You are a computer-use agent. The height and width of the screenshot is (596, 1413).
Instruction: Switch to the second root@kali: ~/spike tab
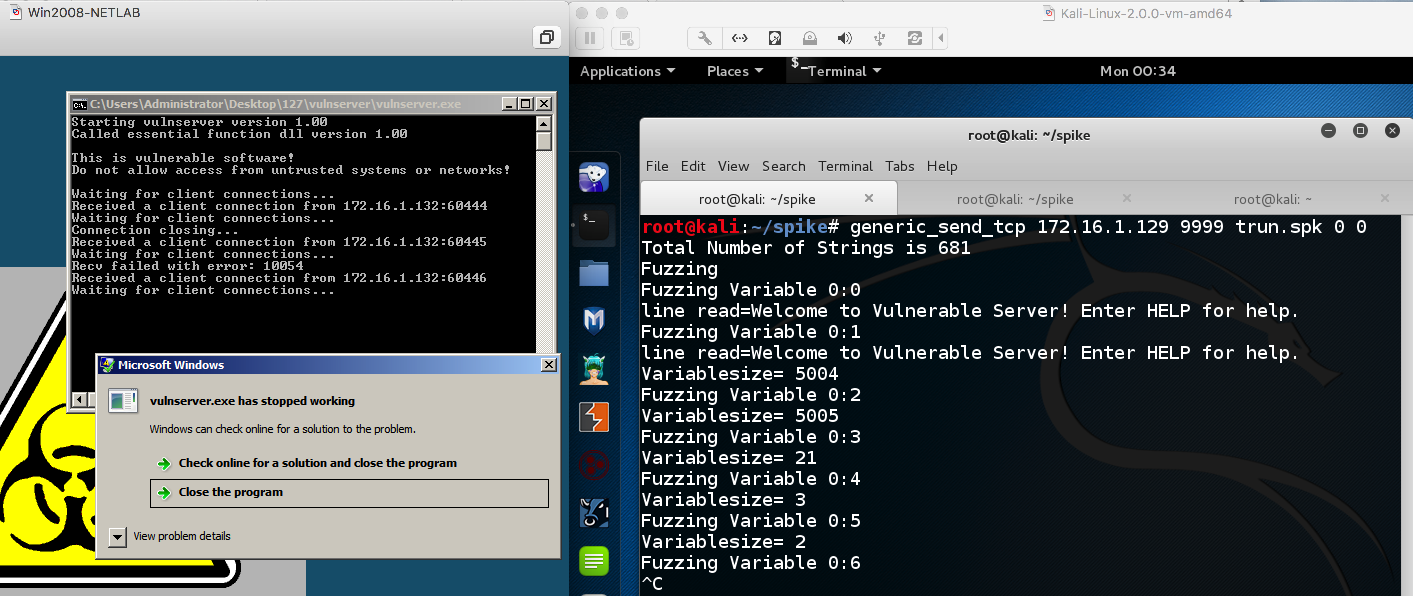1015,199
